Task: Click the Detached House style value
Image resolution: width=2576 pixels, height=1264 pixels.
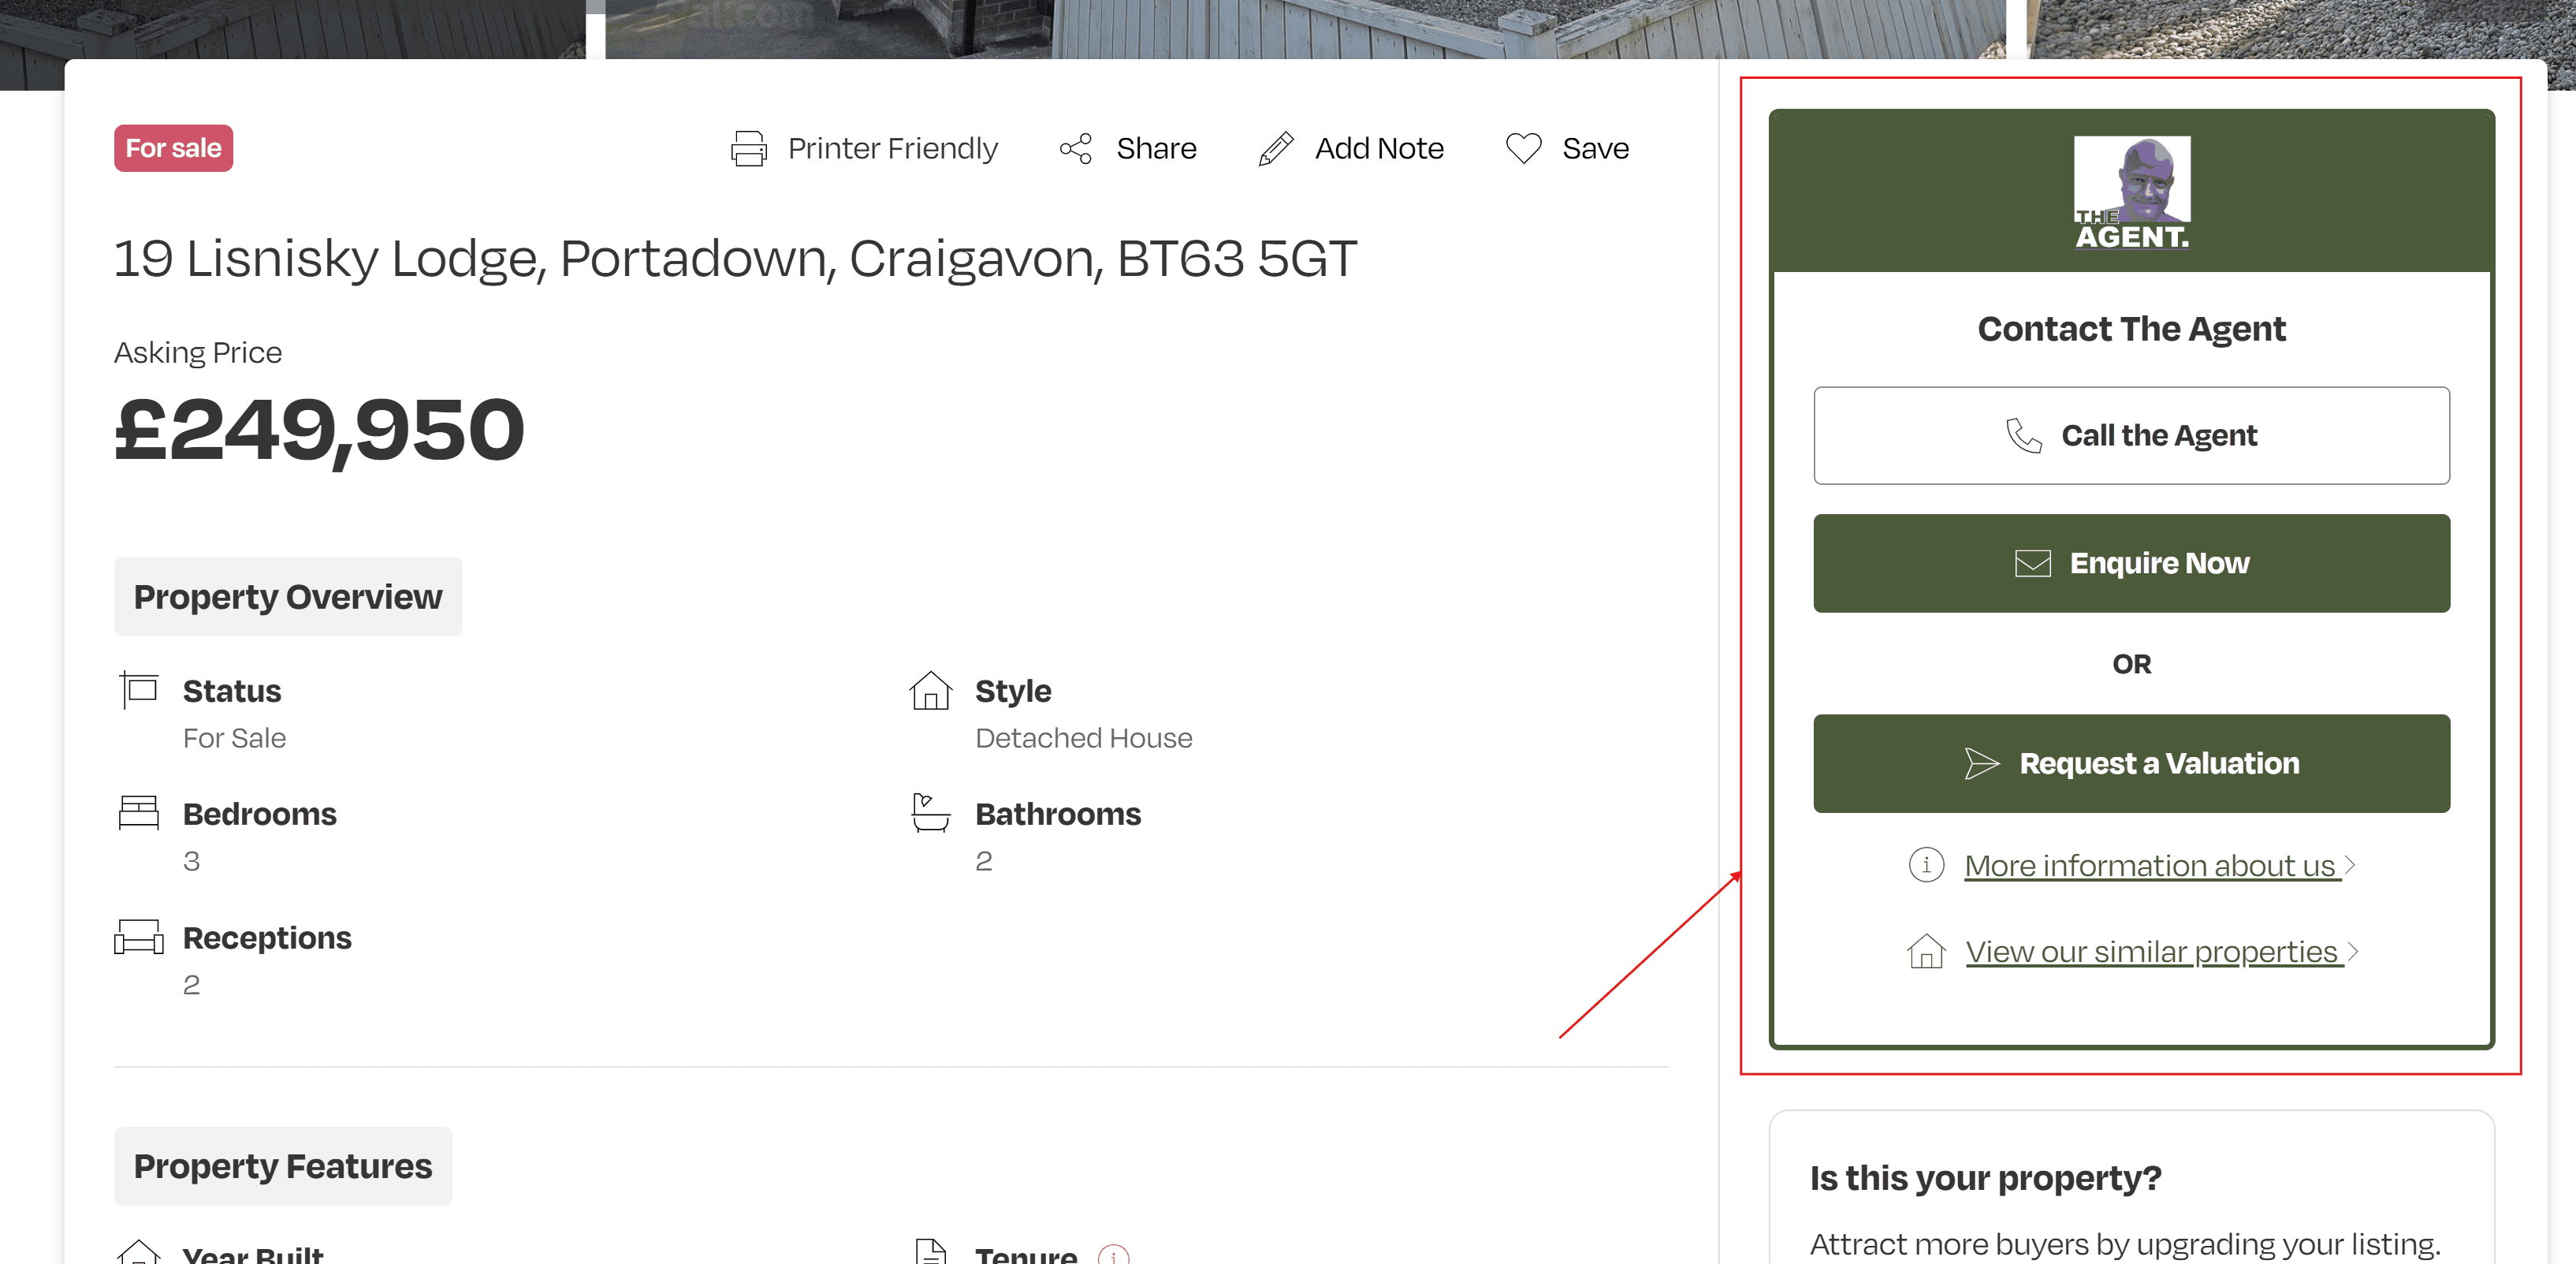Action: click(1083, 738)
